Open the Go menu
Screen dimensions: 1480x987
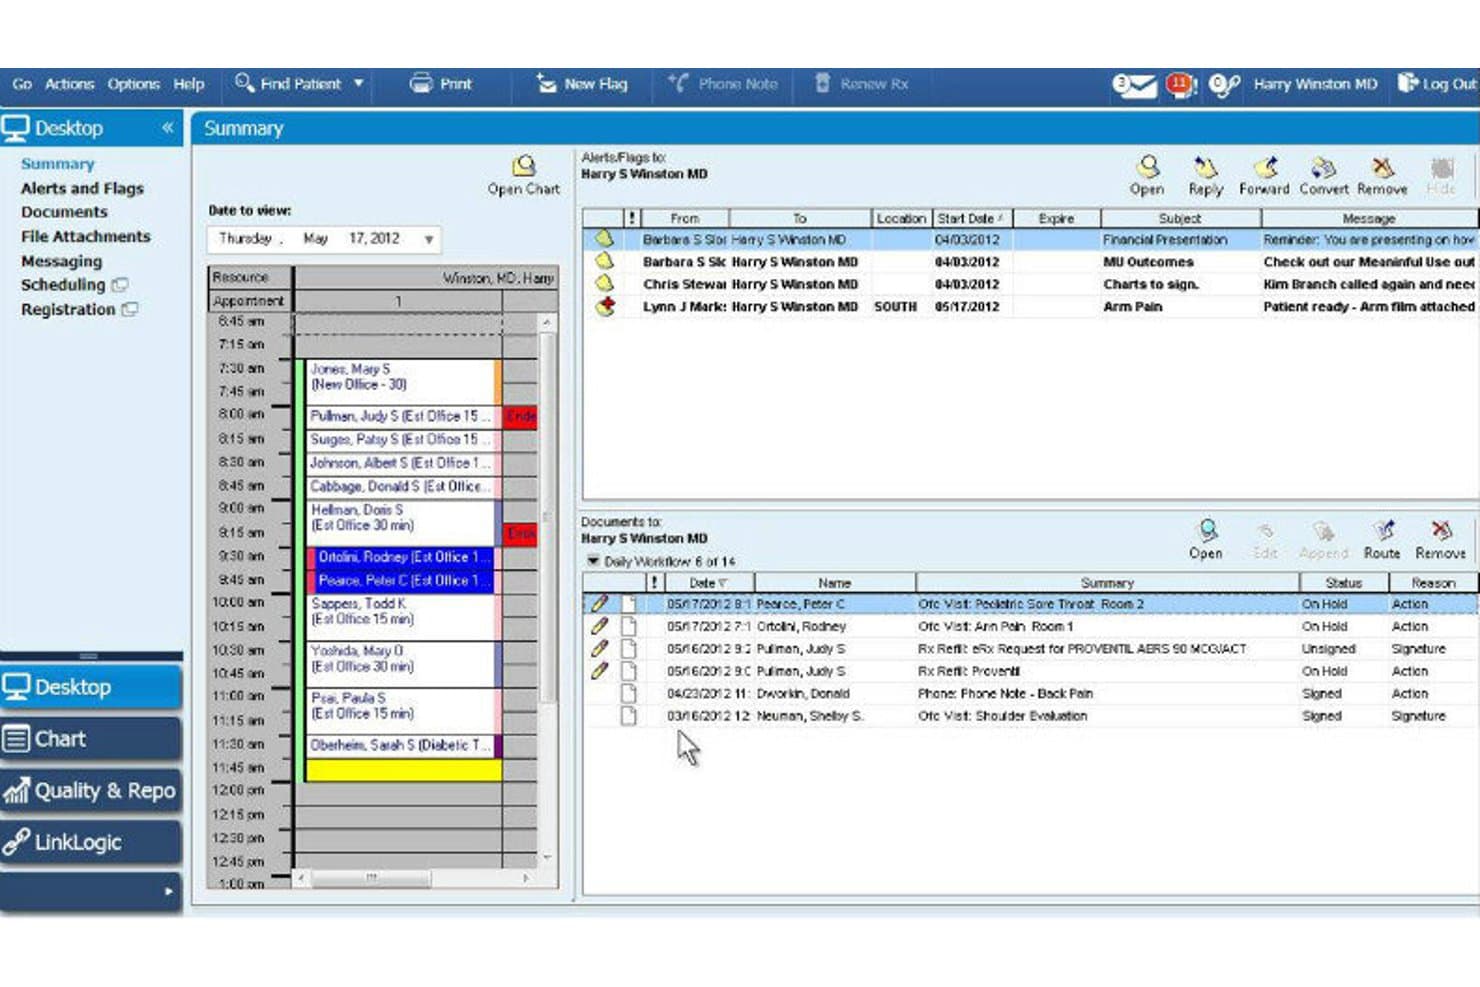point(22,84)
